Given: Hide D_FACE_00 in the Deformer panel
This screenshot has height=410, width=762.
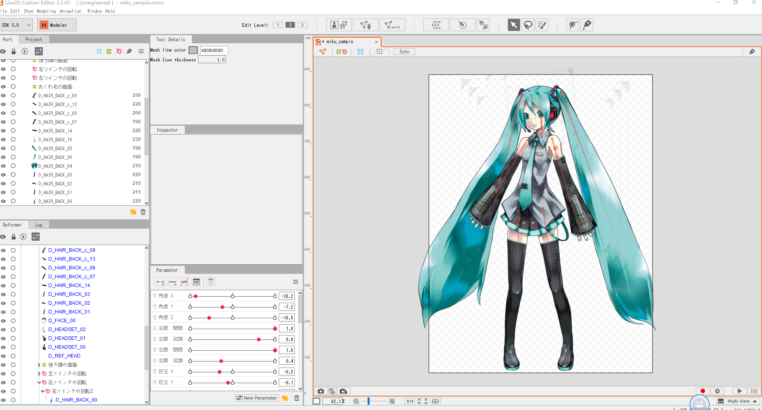Looking at the screenshot, I should 3,321.
